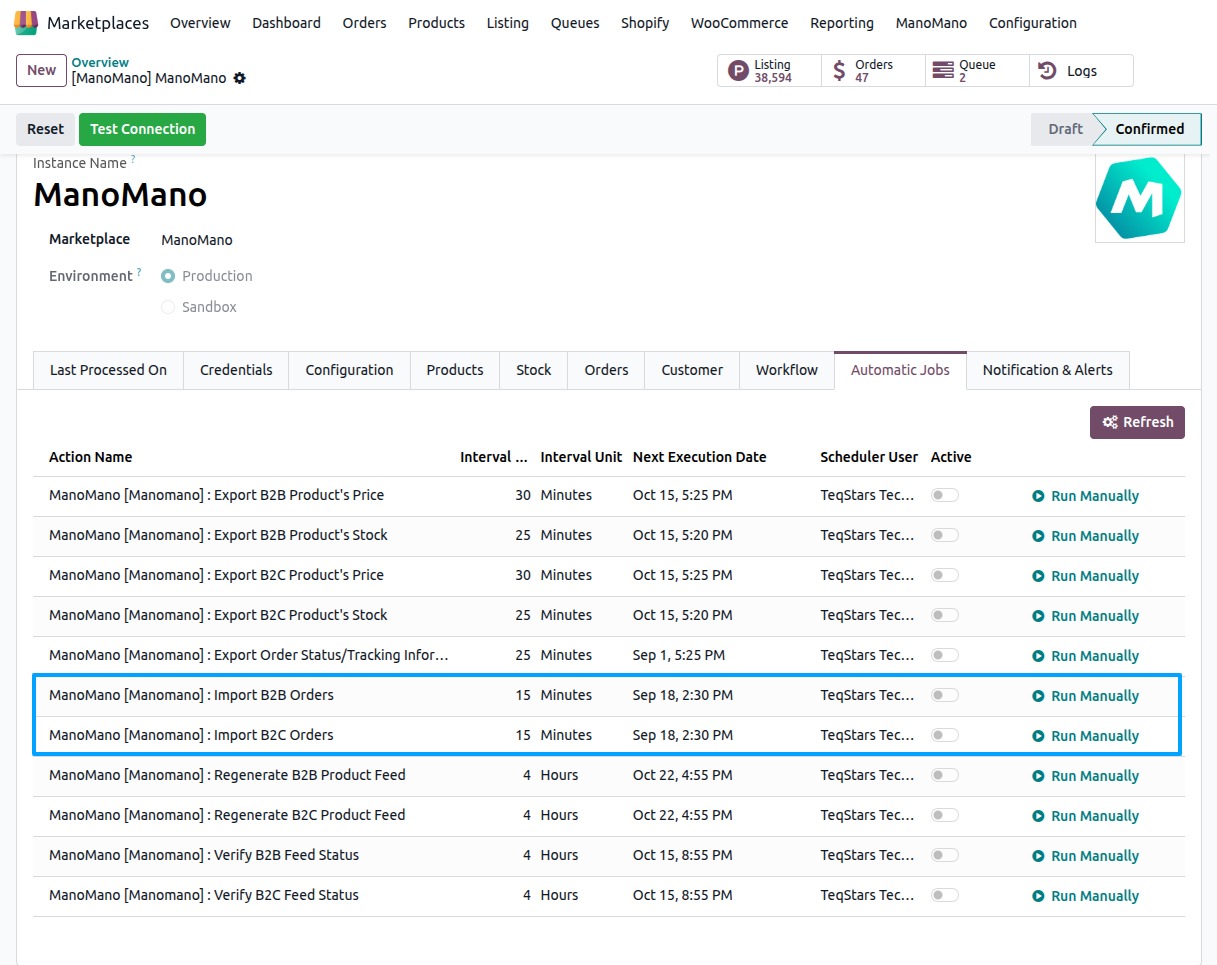Run Export B2B Product's Price manually
The image size is (1217, 965).
pos(1085,496)
